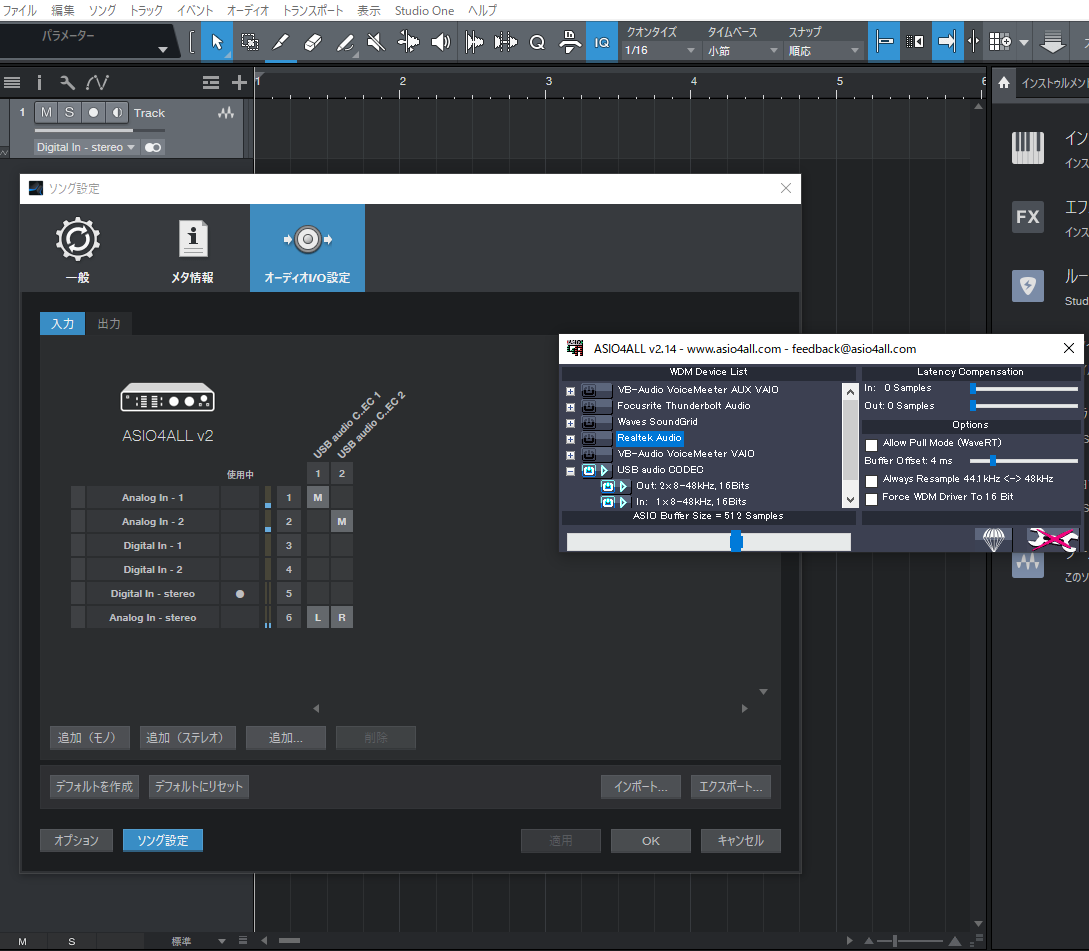Enable Autoscroll arrow icon
This screenshot has width=1089, height=951.
coord(947,42)
